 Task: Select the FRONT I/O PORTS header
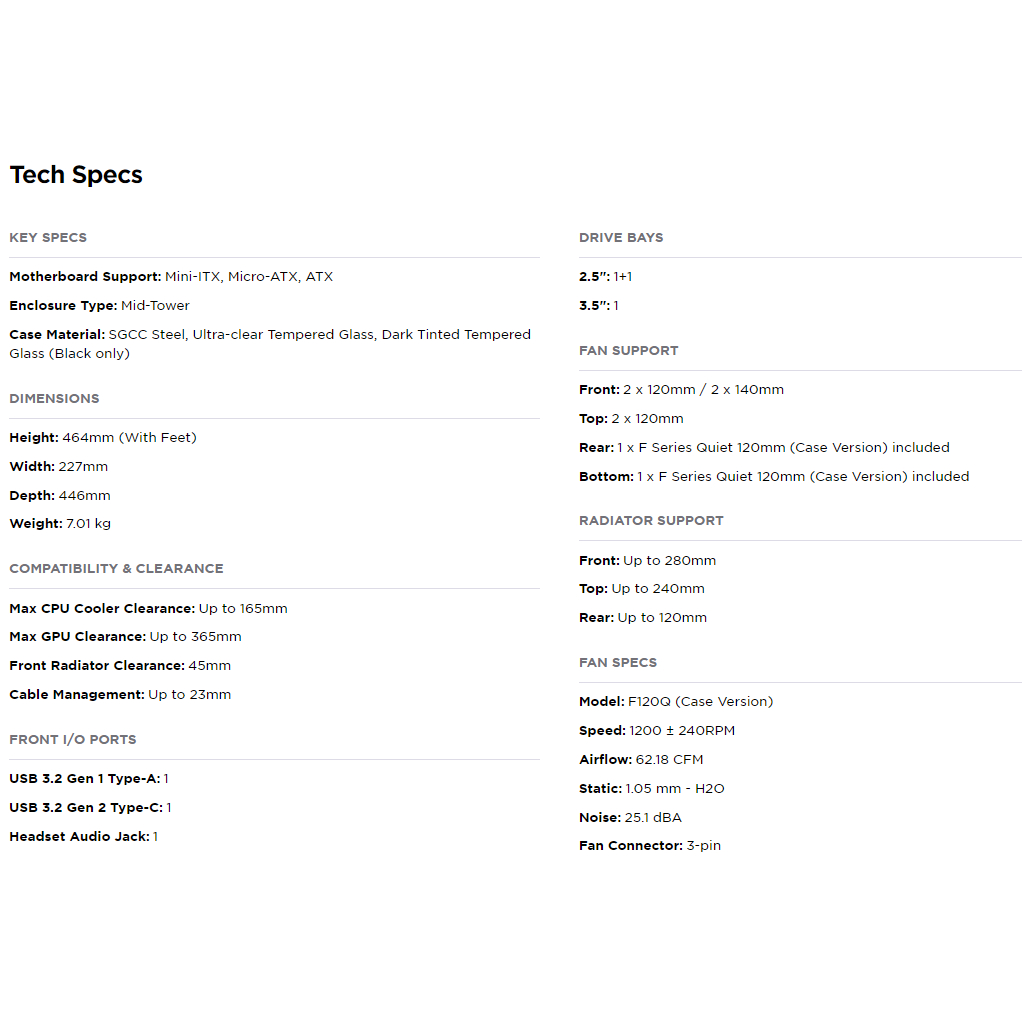tap(72, 739)
